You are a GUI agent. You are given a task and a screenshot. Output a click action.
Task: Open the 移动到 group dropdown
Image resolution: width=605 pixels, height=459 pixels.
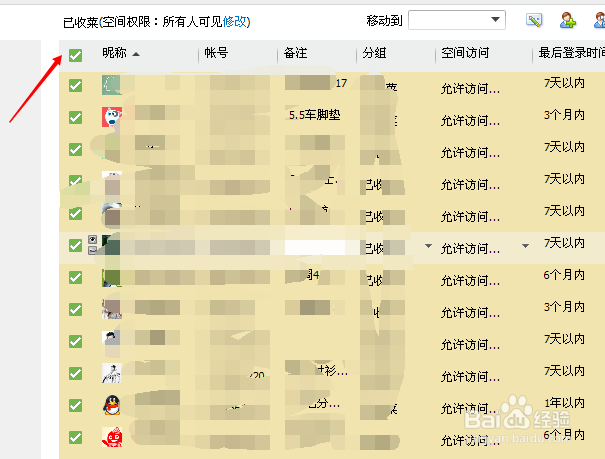457,20
